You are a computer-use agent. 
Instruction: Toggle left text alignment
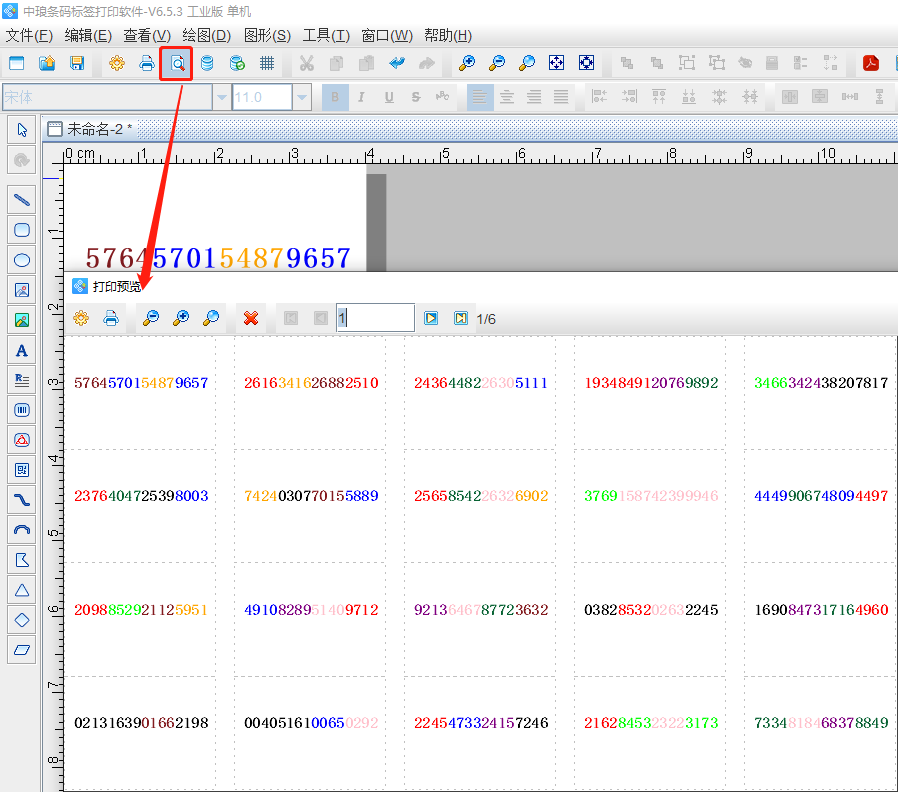(481, 97)
